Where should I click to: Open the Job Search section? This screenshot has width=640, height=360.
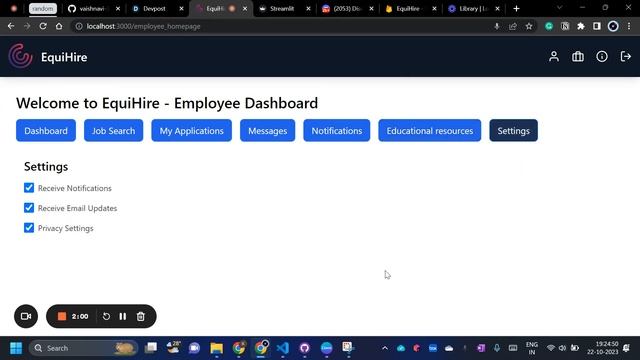(x=113, y=131)
